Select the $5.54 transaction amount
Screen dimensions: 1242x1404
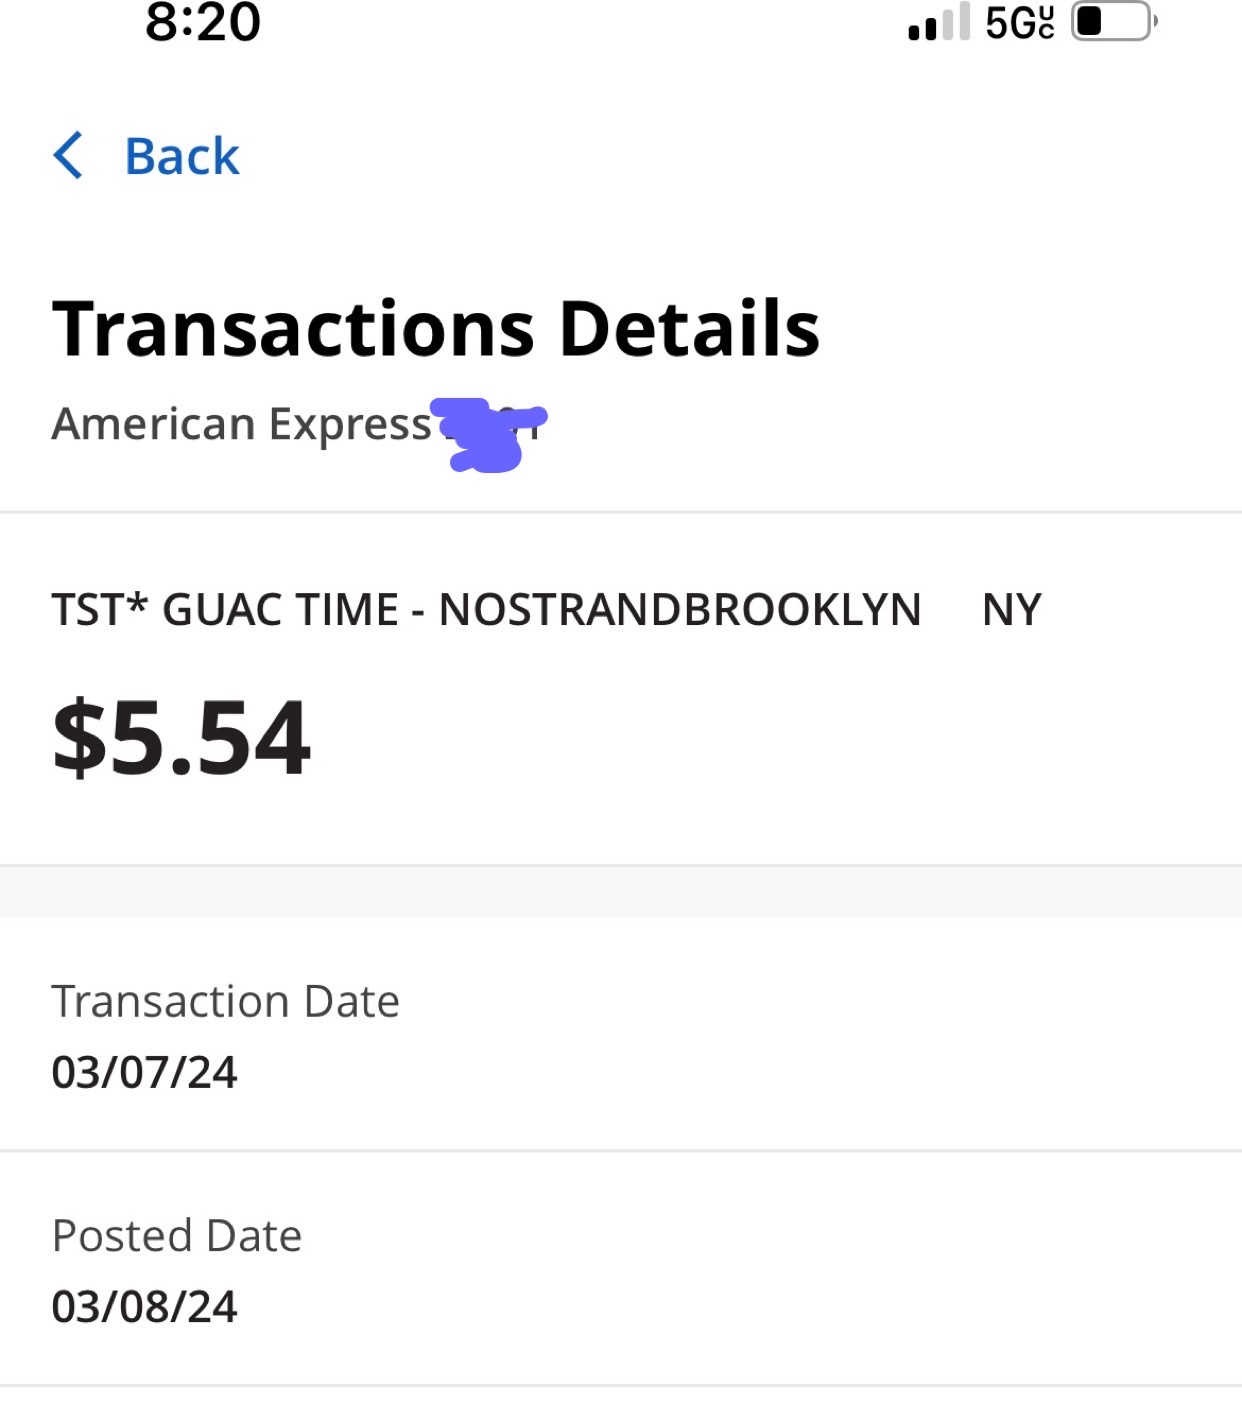(x=182, y=738)
